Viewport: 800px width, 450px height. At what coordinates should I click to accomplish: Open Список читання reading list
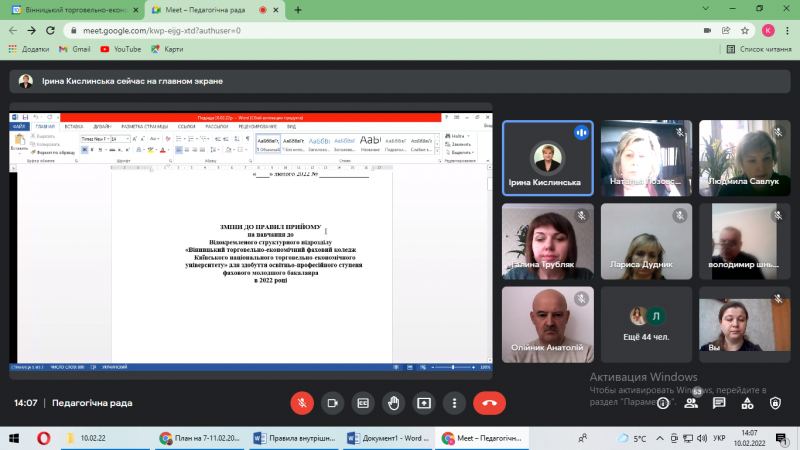pyautogui.click(x=759, y=49)
